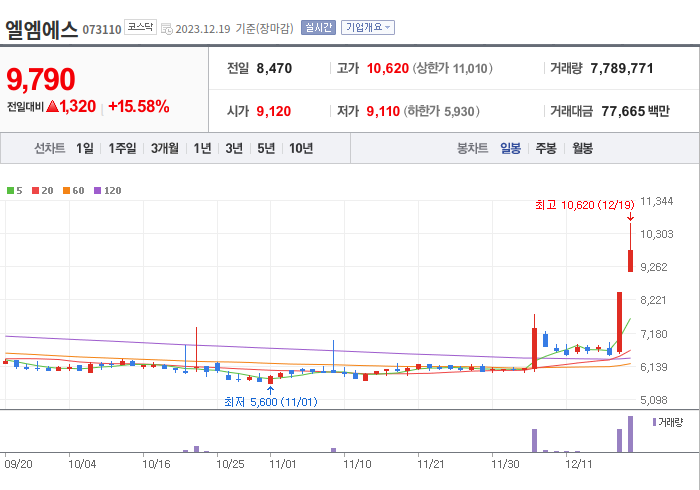Open the 기업개요 dropdown
The height and width of the screenshot is (490, 700).
368,27
